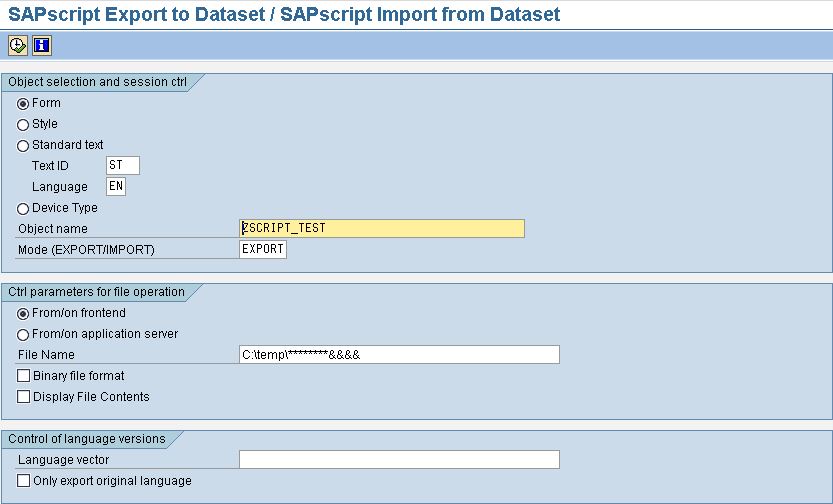833x504 pixels.
Task: Click 'Ctrl parameters for file operation' header
Action: pos(96,292)
